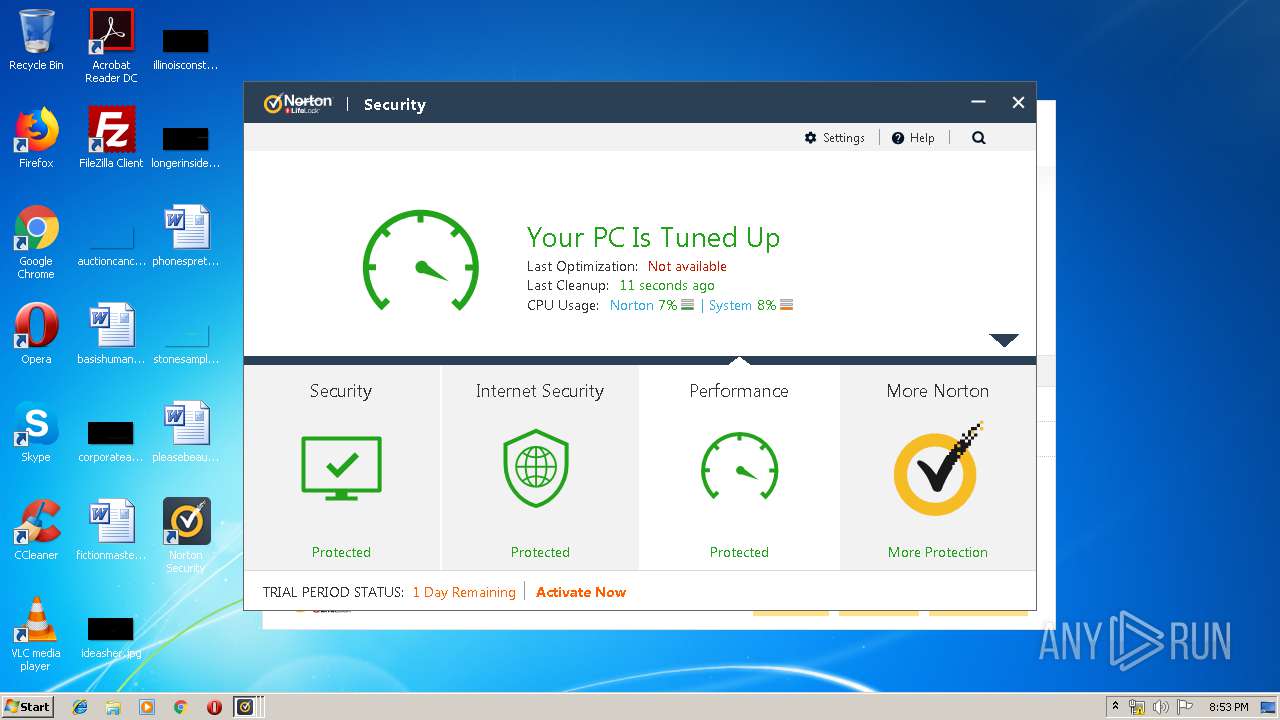Open Recycle Bin on the desktop
Screen dimensions: 1280x720
tap(36, 40)
